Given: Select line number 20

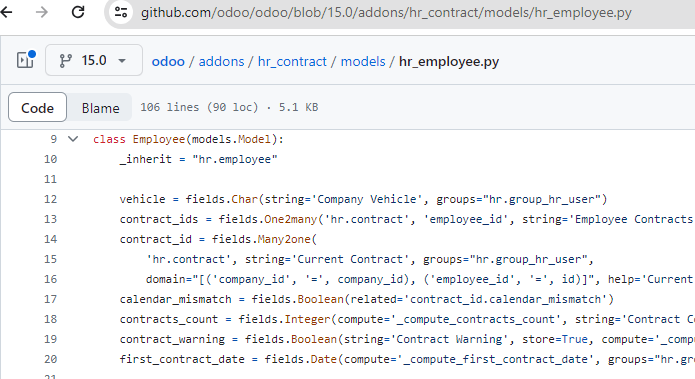Looking at the screenshot, I should [x=51, y=359].
